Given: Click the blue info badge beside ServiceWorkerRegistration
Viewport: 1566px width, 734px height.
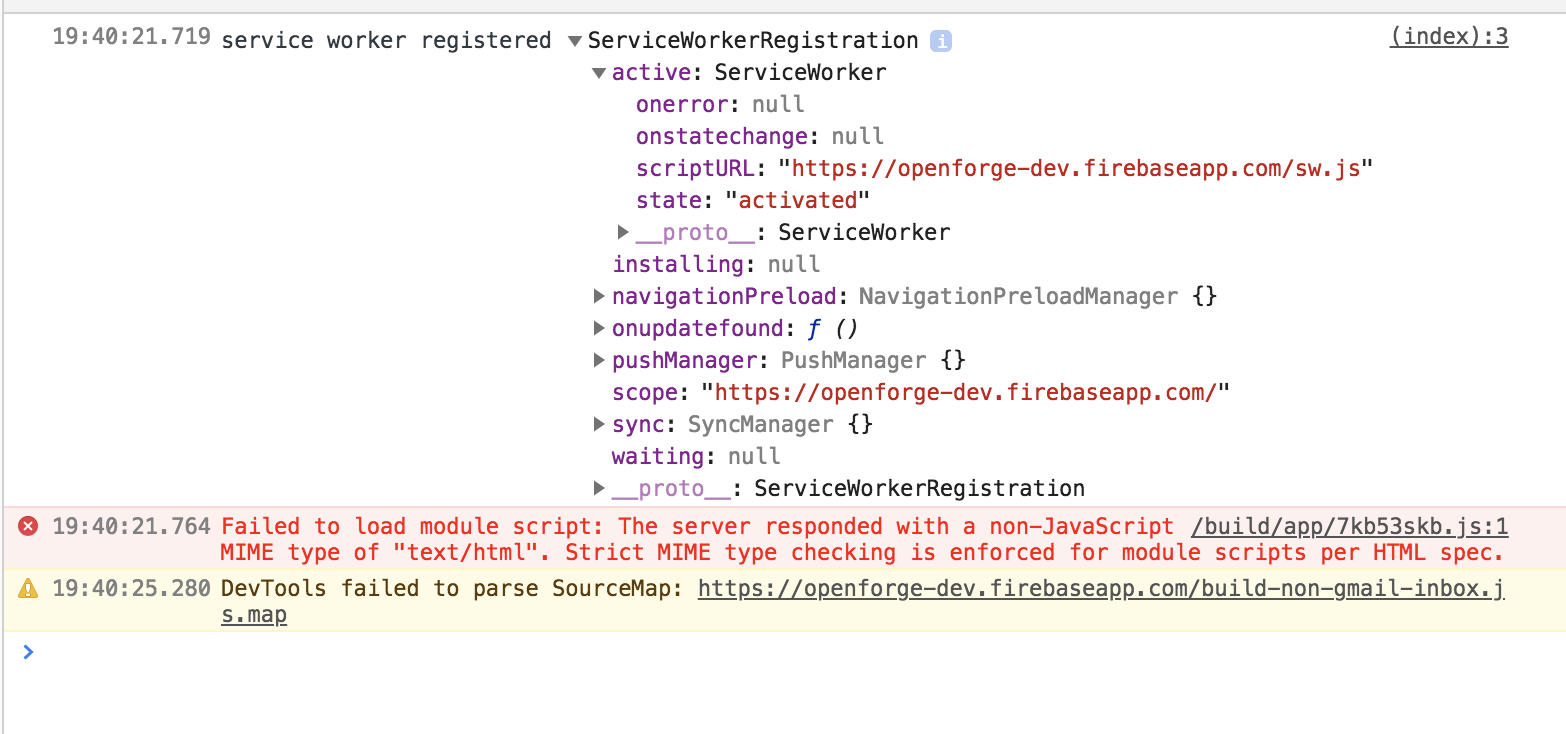Looking at the screenshot, I should pyautogui.click(x=940, y=40).
